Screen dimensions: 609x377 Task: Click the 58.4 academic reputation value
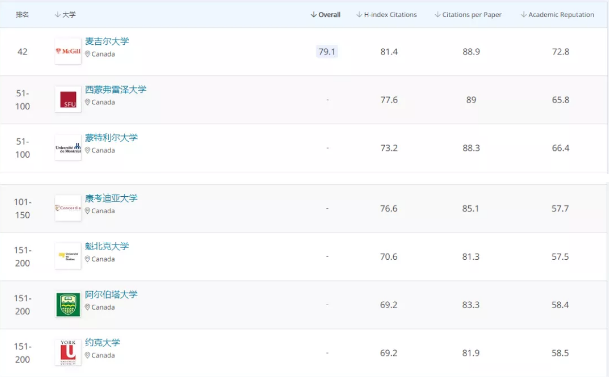560,305
